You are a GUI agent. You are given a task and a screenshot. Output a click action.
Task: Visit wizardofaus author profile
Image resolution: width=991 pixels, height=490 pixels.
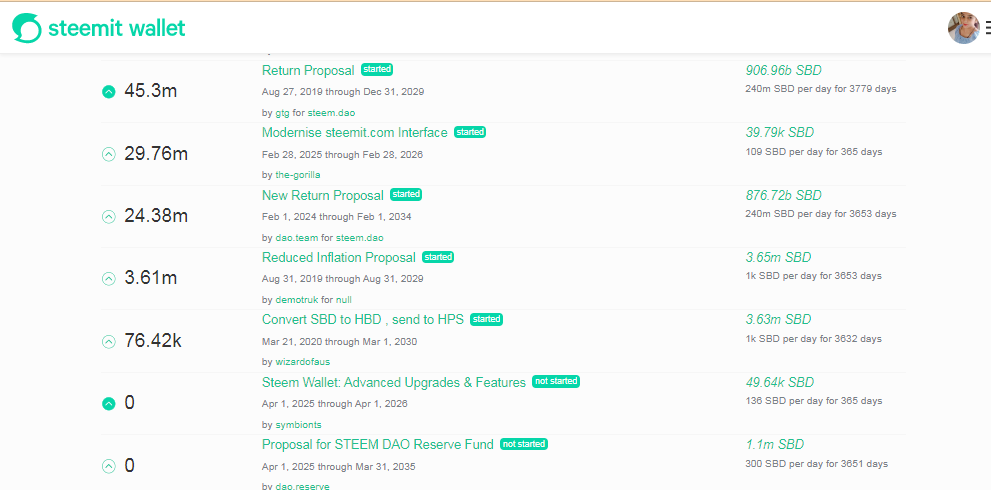[x=302, y=362]
